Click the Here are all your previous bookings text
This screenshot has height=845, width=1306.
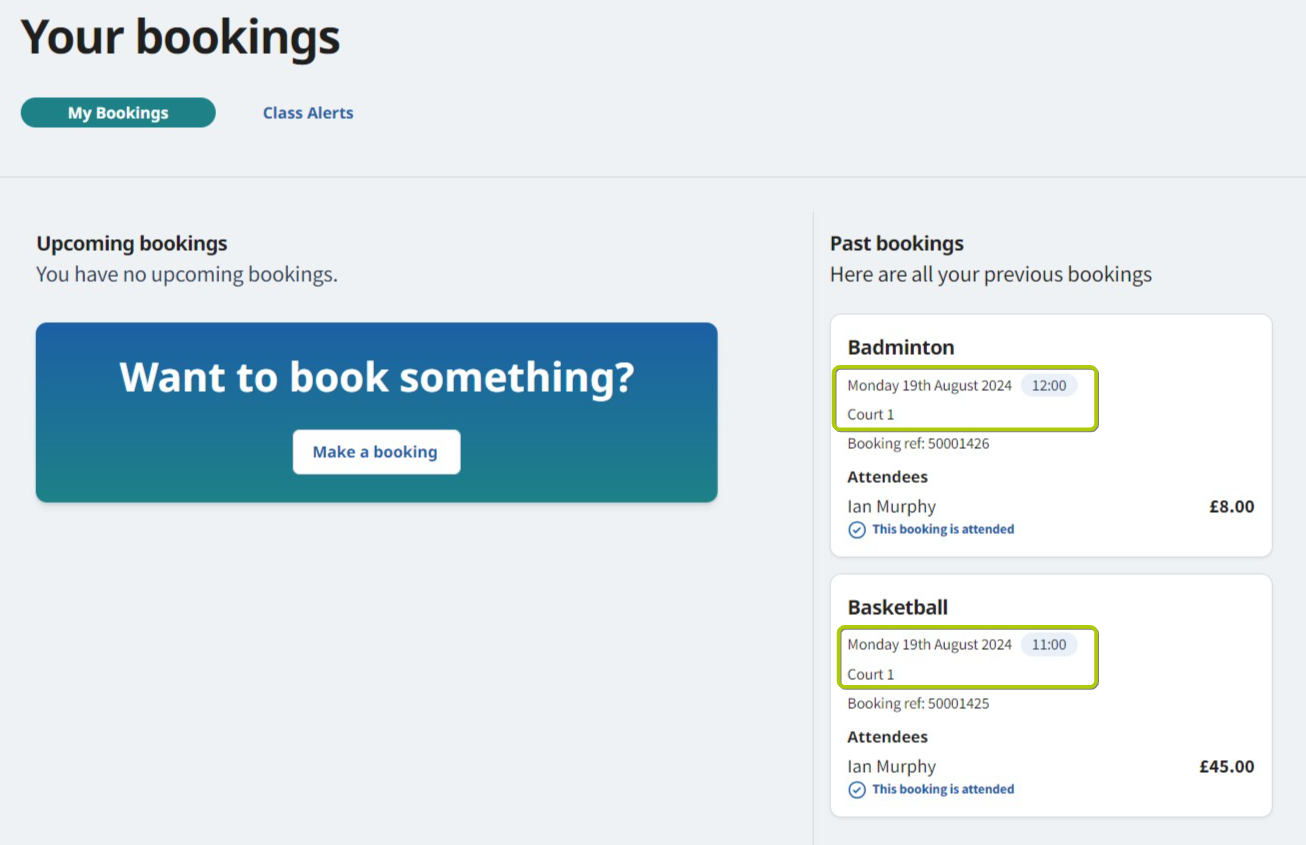click(991, 274)
